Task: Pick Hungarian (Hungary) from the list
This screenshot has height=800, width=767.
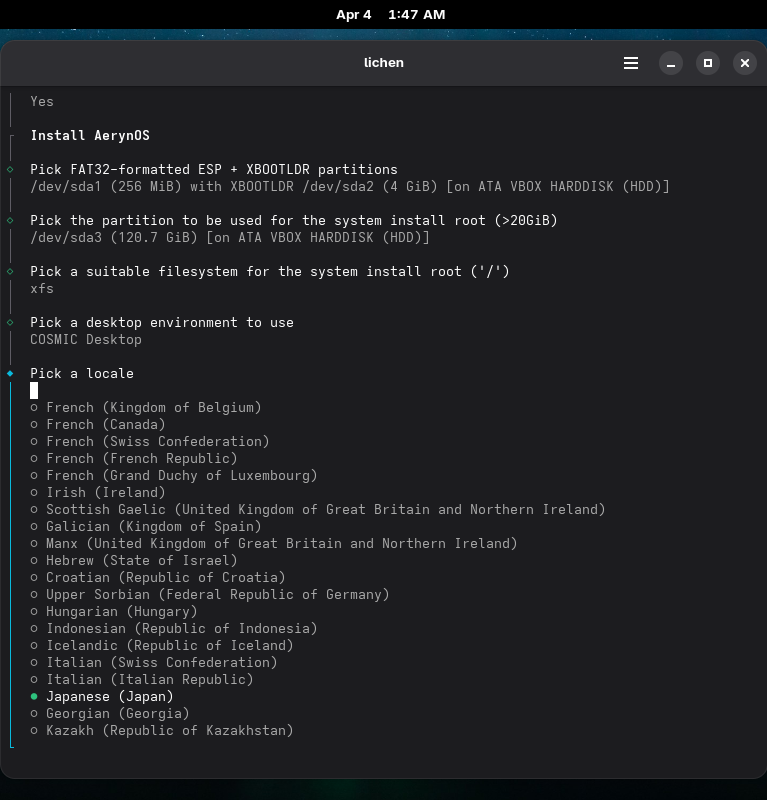Action: [121, 611]
